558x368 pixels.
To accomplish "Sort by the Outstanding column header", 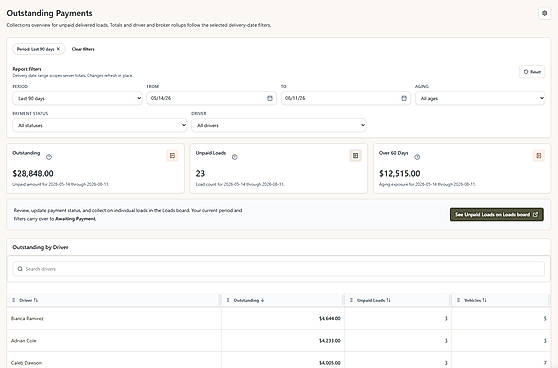I will (x=249, y=300).
